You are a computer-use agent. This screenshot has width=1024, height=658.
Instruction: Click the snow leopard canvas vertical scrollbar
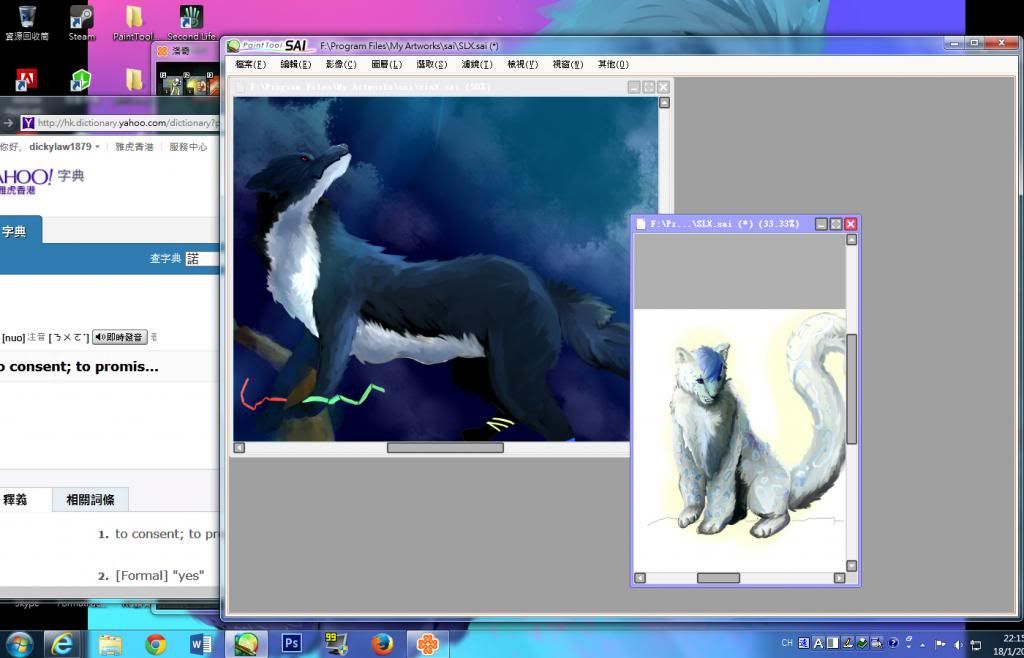tap(852, 388)
